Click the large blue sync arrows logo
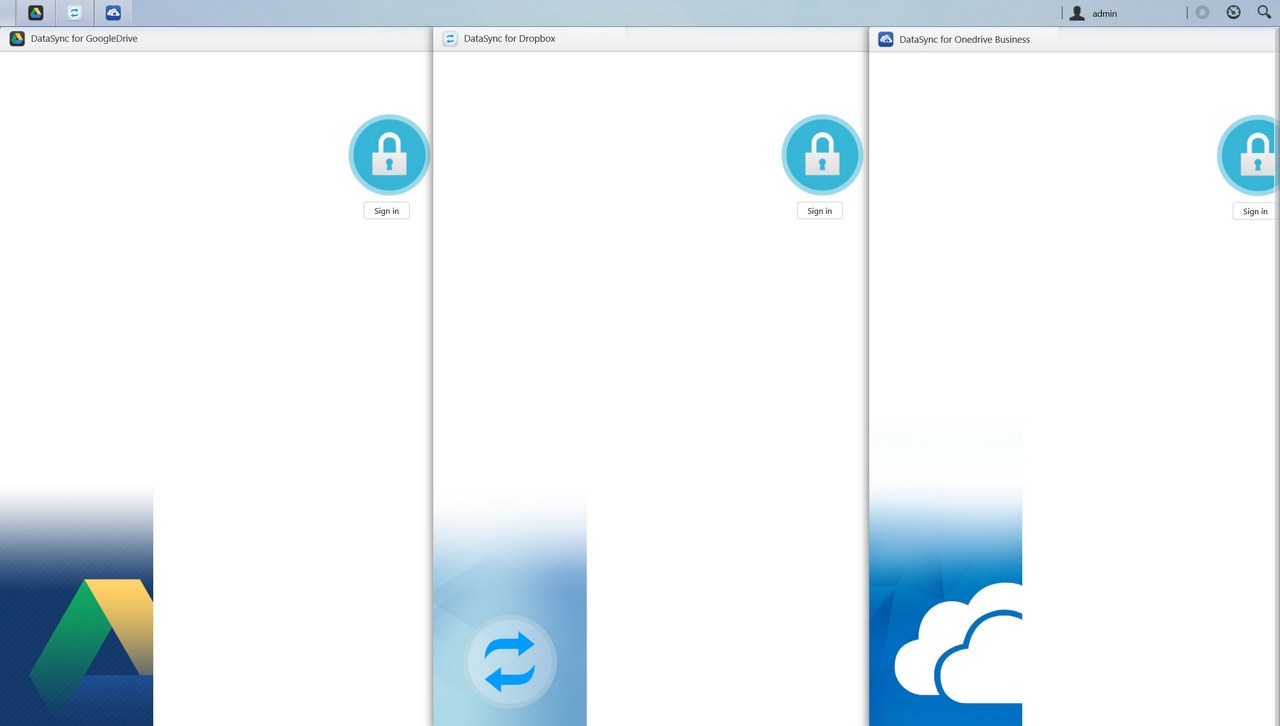This screenshot has height=726, width=1280. tap(511, 660)
